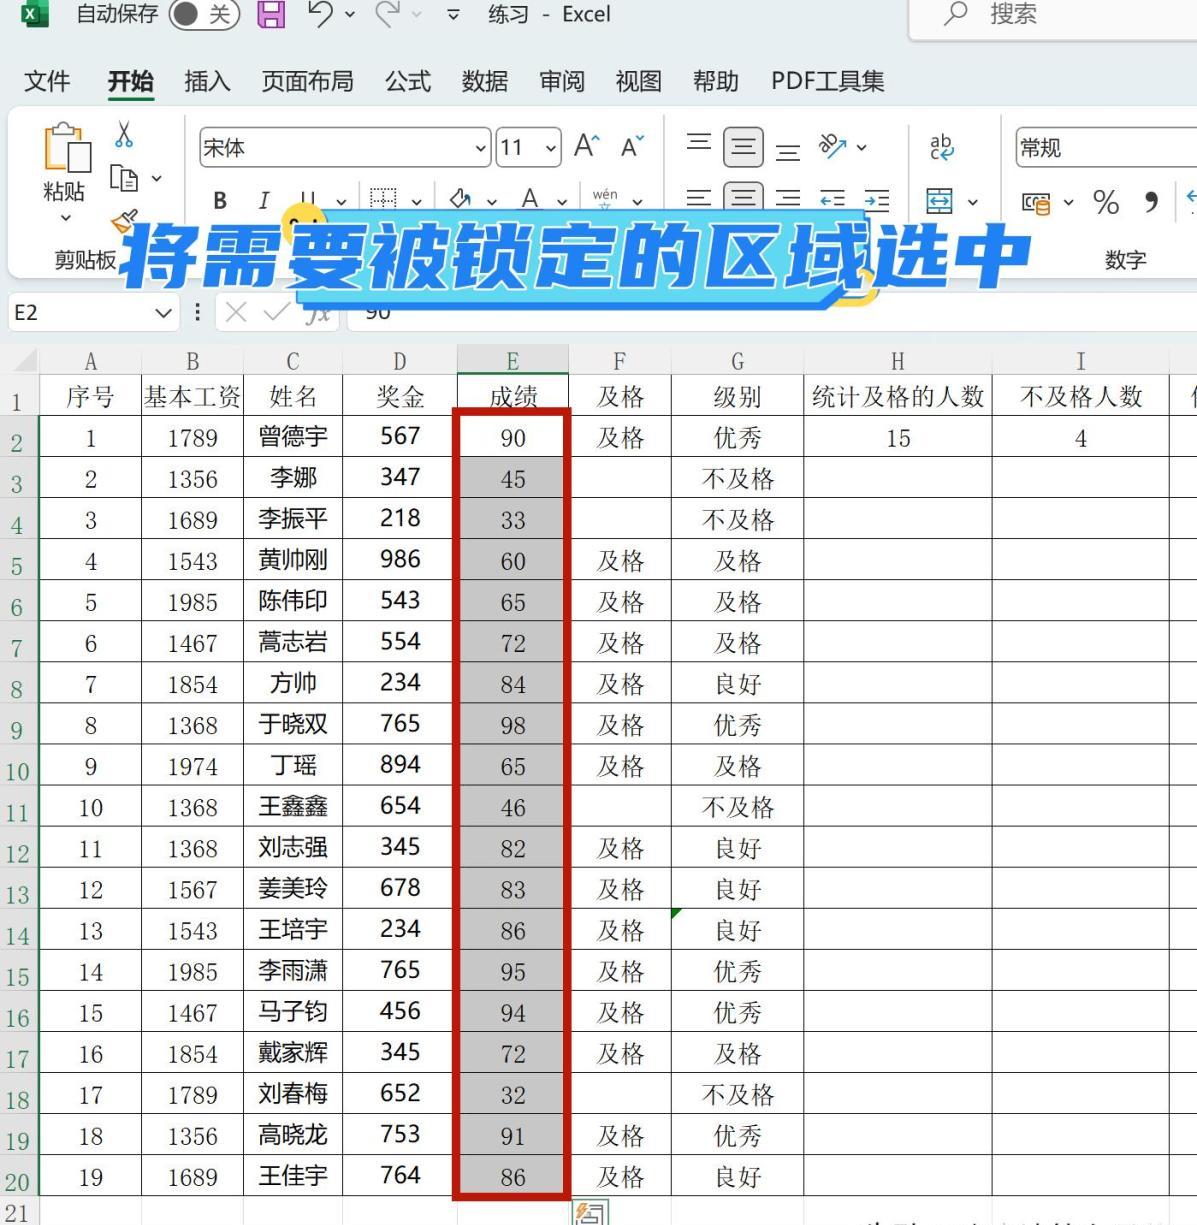Viewport: 1197px width, 1225px height.
Task: Open the Merge and Center dropdown arrow
Action: 973,202
